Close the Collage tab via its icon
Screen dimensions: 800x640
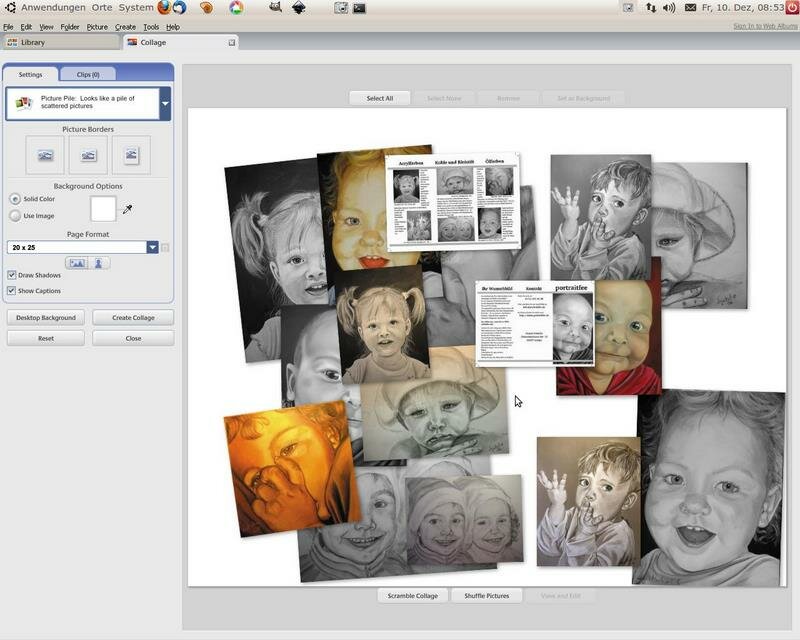(x=232, y=42)
